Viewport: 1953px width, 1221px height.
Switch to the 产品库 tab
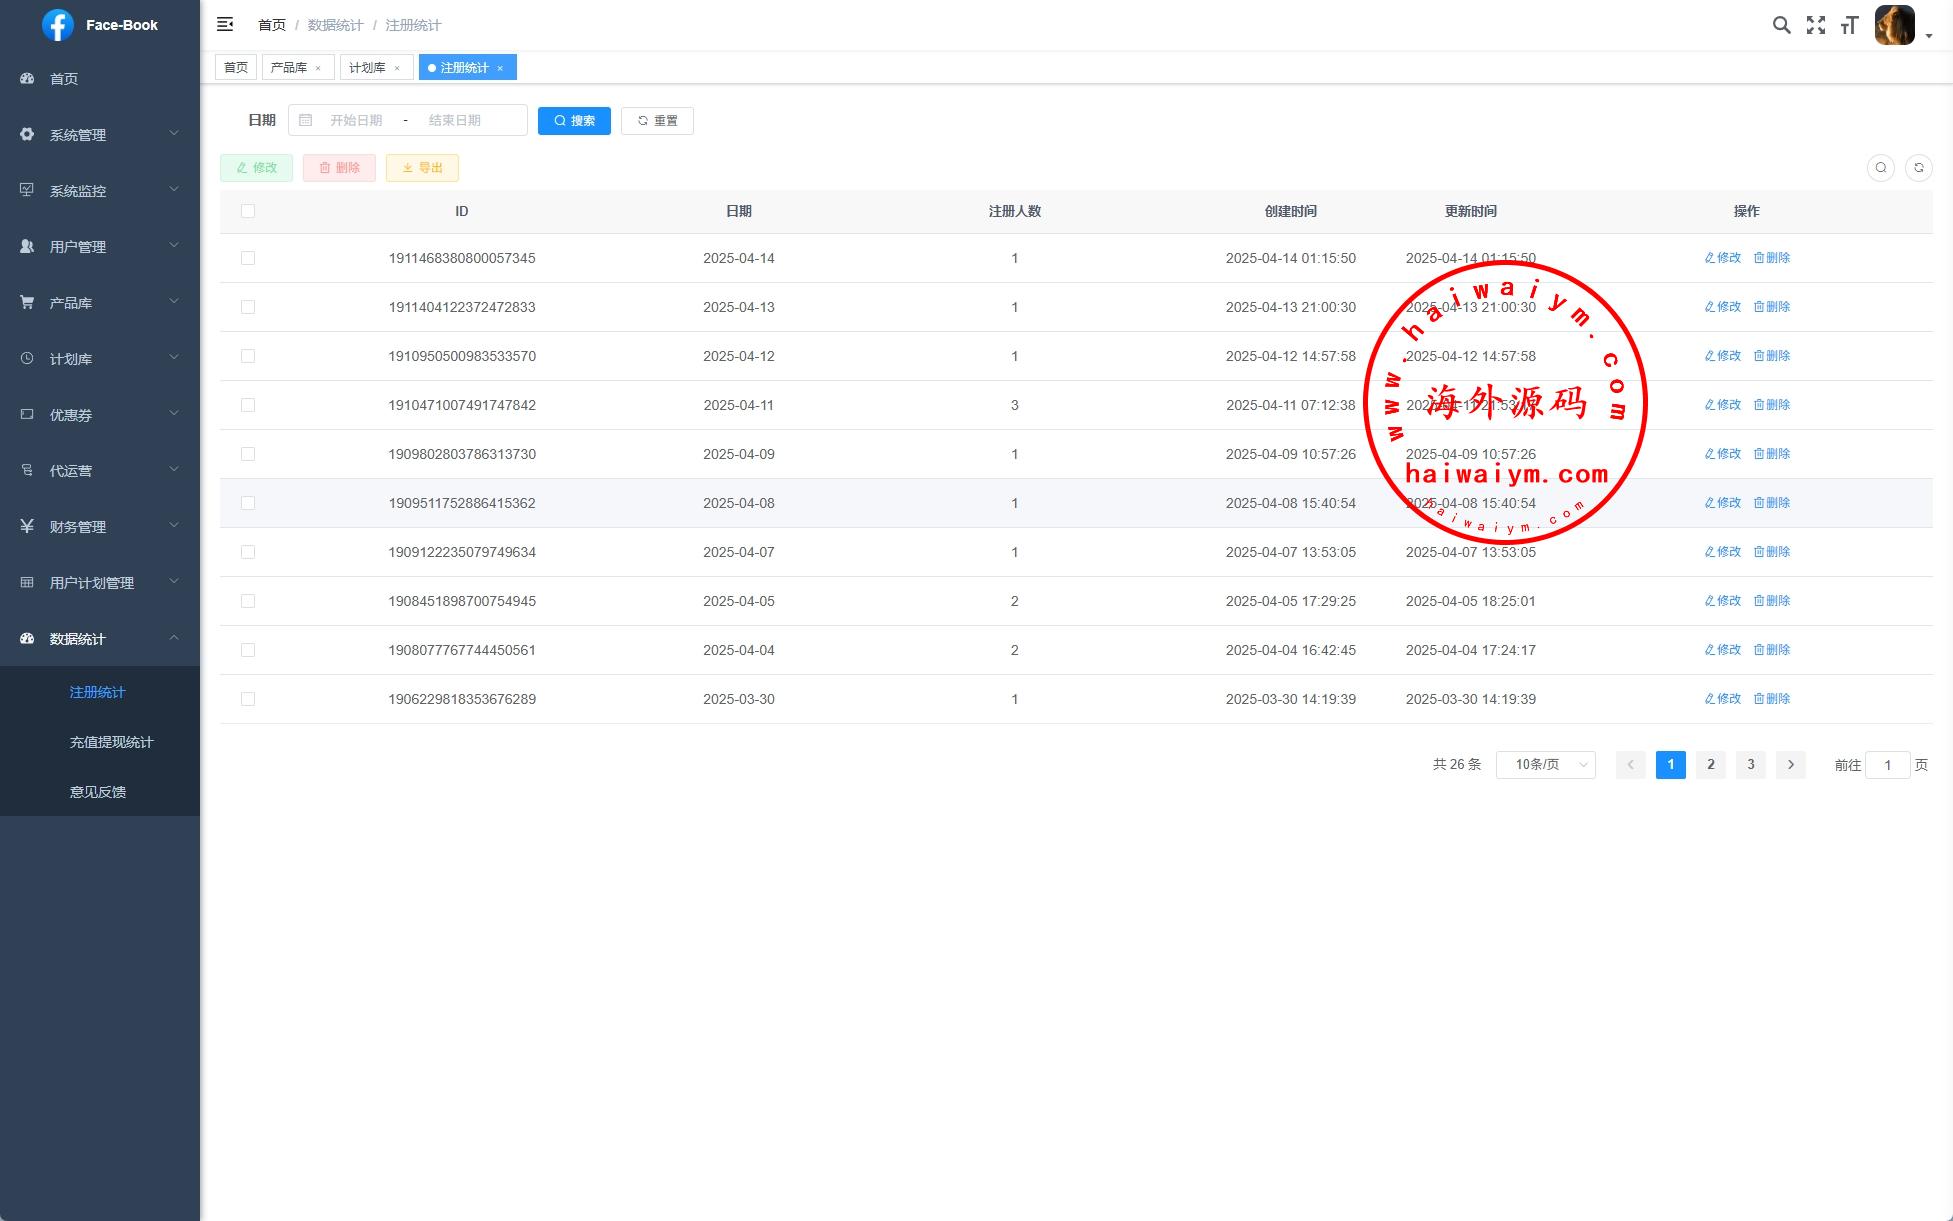(288, 68)
